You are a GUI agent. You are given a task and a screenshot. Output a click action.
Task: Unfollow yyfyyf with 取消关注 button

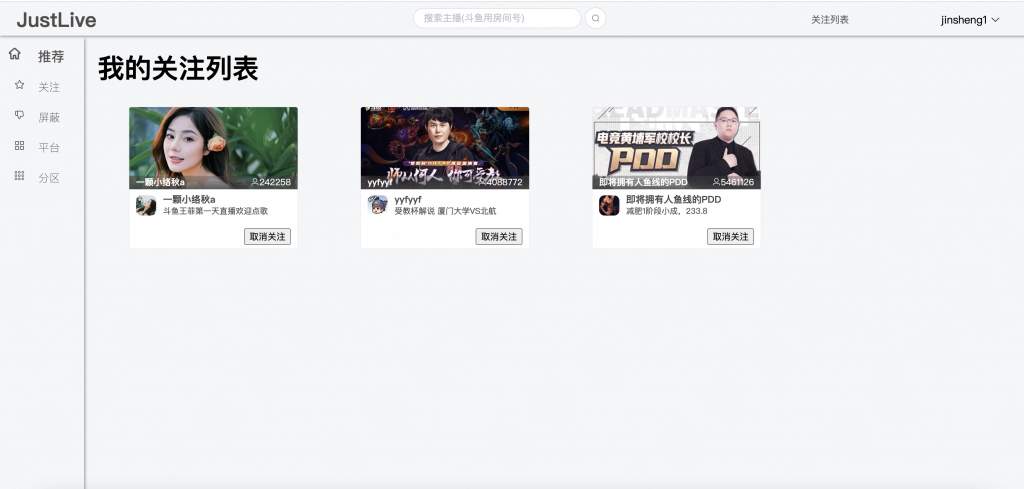click(x=498, y=237)
